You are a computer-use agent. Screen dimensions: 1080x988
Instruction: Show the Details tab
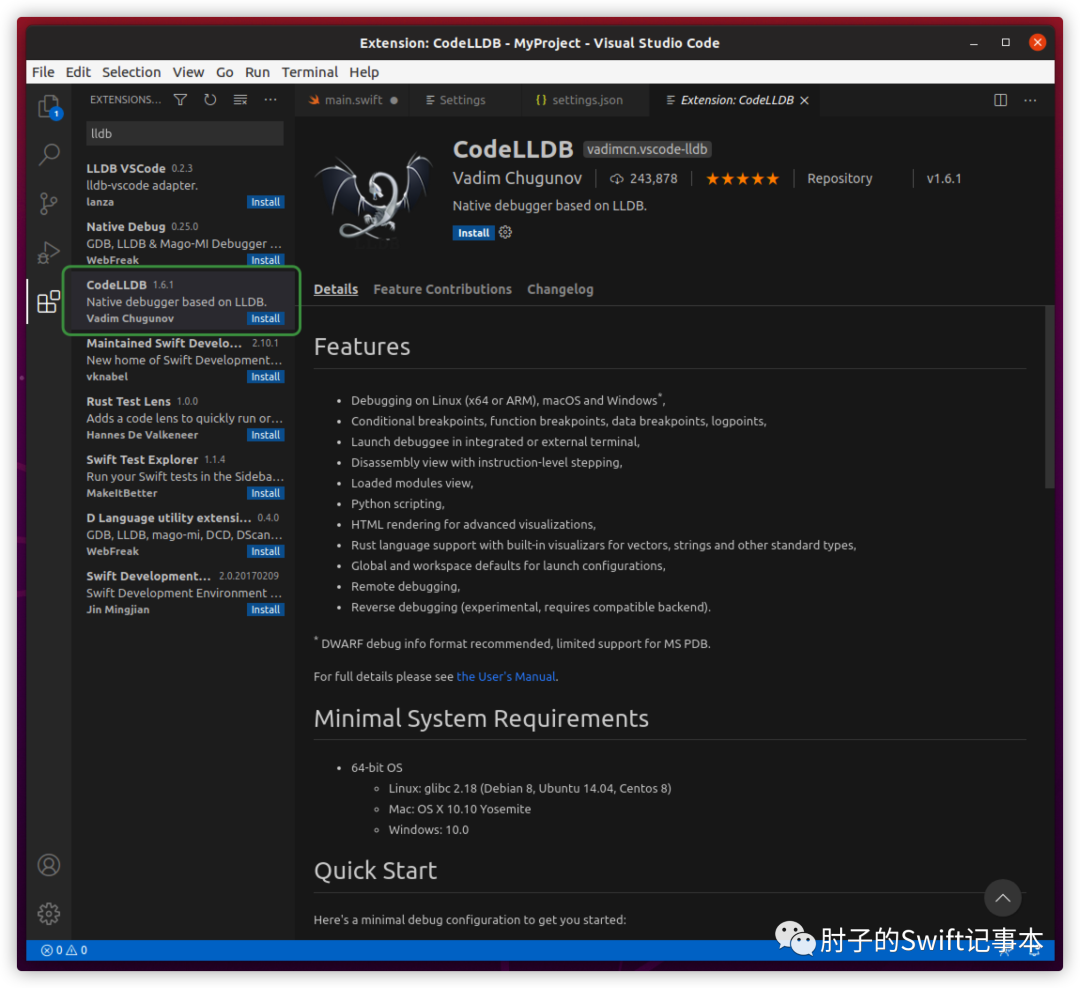tap(335, 289)
